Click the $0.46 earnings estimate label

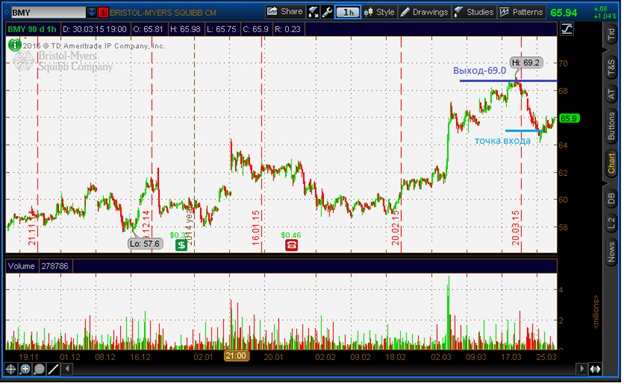point(291,236)
